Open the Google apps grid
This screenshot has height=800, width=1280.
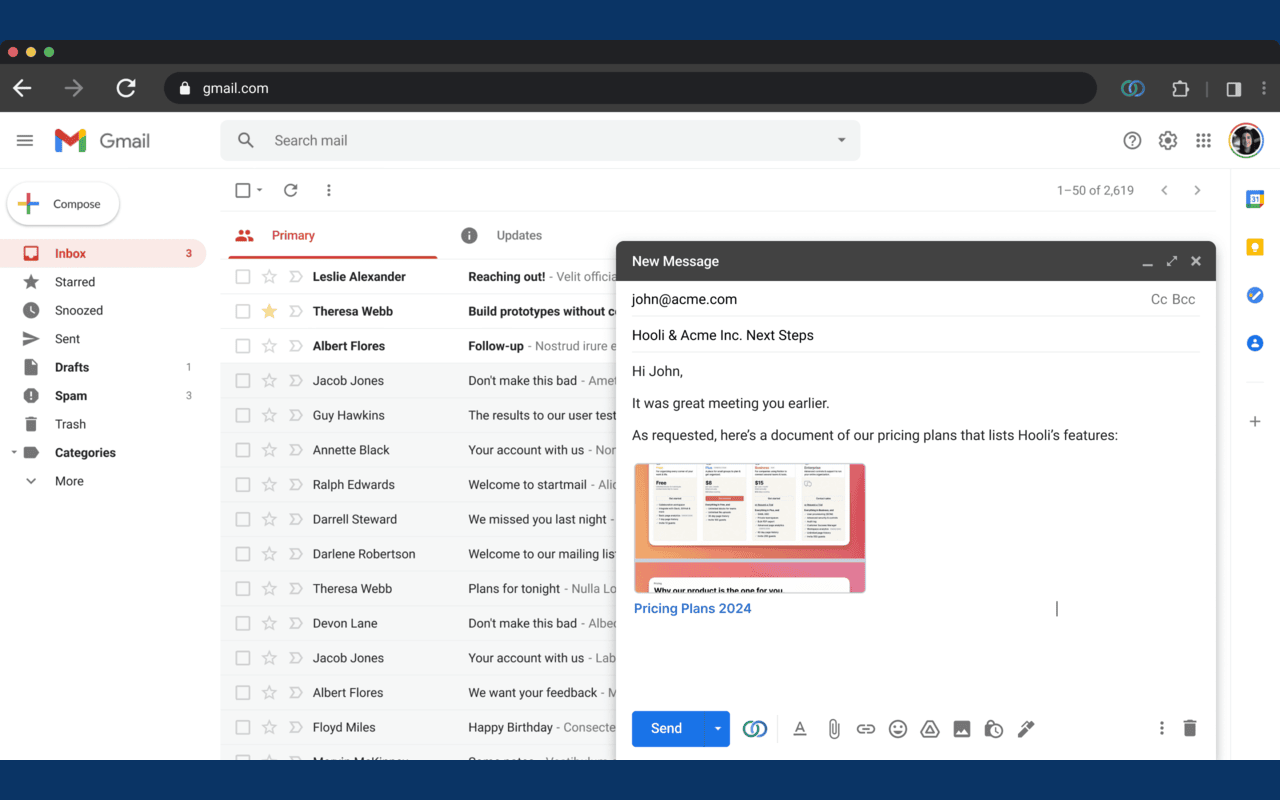point(1203,141)
